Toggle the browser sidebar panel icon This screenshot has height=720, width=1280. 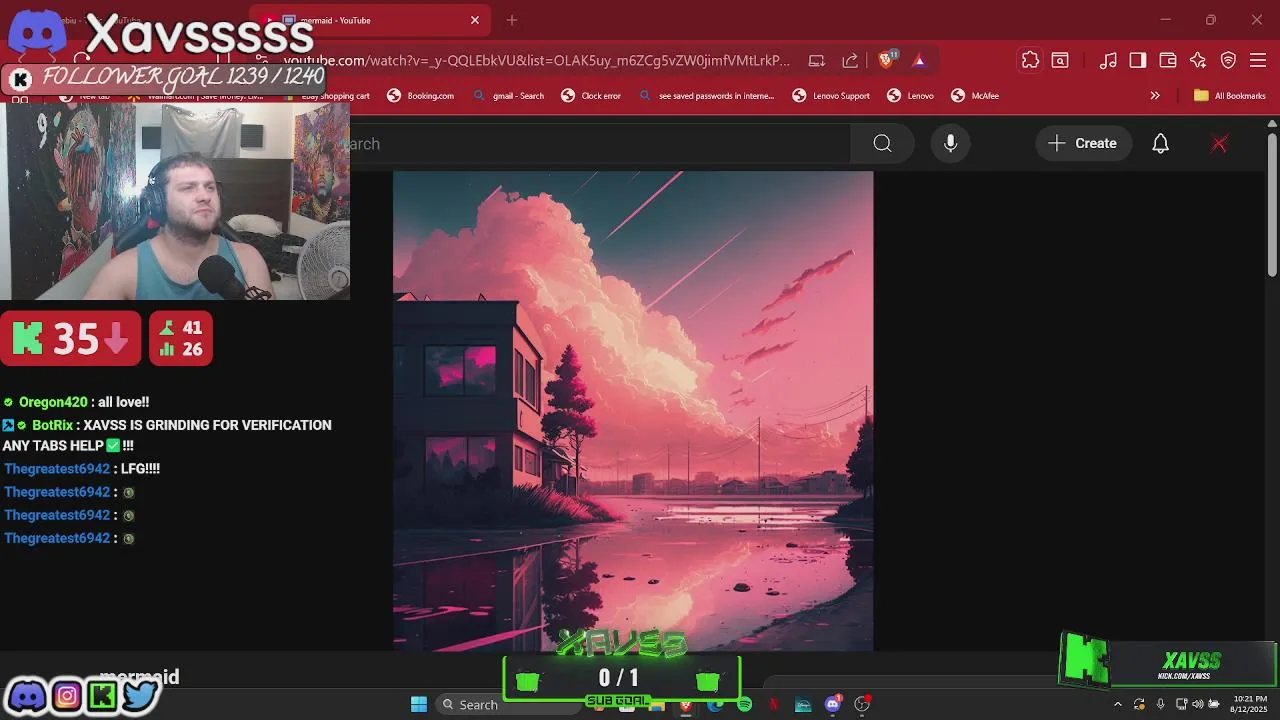click(1138, 60)
